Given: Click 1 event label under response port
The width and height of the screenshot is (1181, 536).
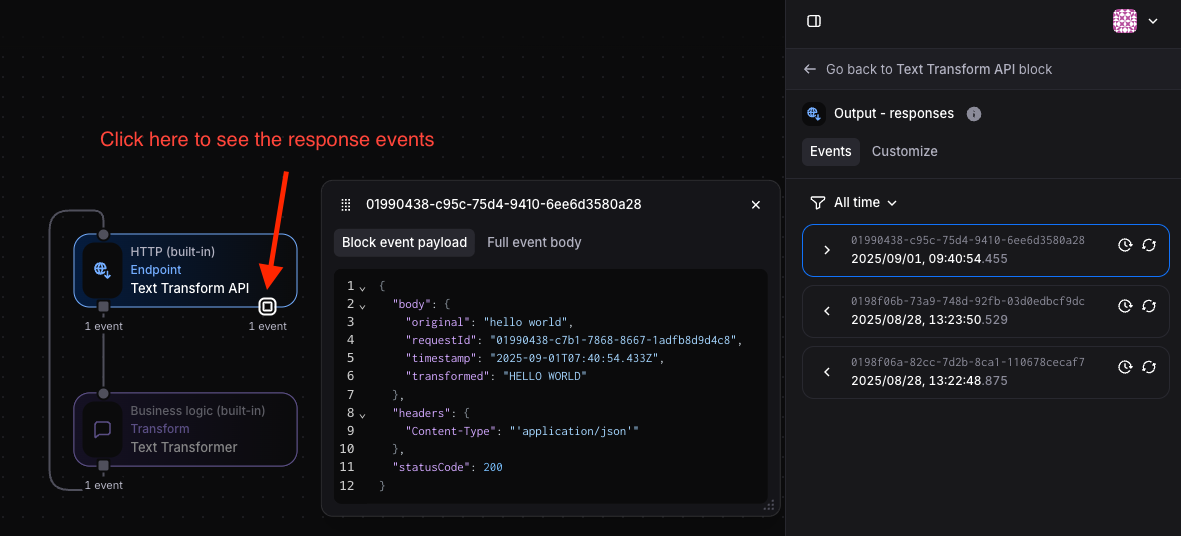Looking at the screenshot, I should click(x=268, y=327).
